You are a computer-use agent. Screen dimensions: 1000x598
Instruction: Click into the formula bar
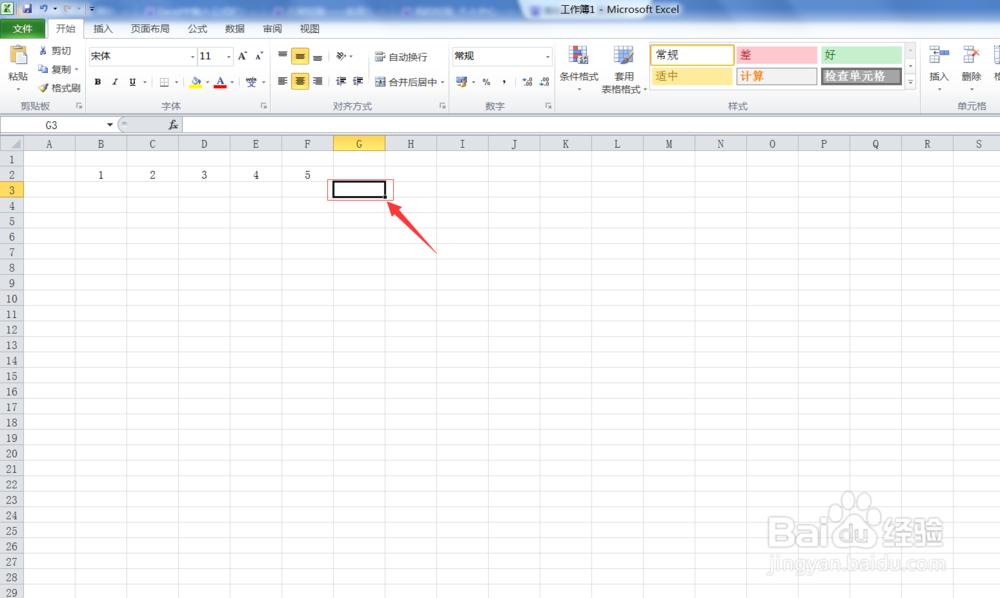coord(591,125)
